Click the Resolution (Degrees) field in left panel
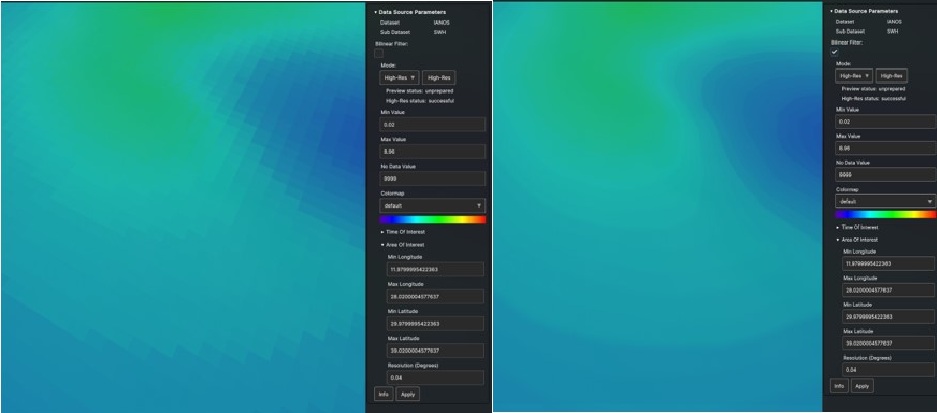937x413 pixels. point(432,377)
